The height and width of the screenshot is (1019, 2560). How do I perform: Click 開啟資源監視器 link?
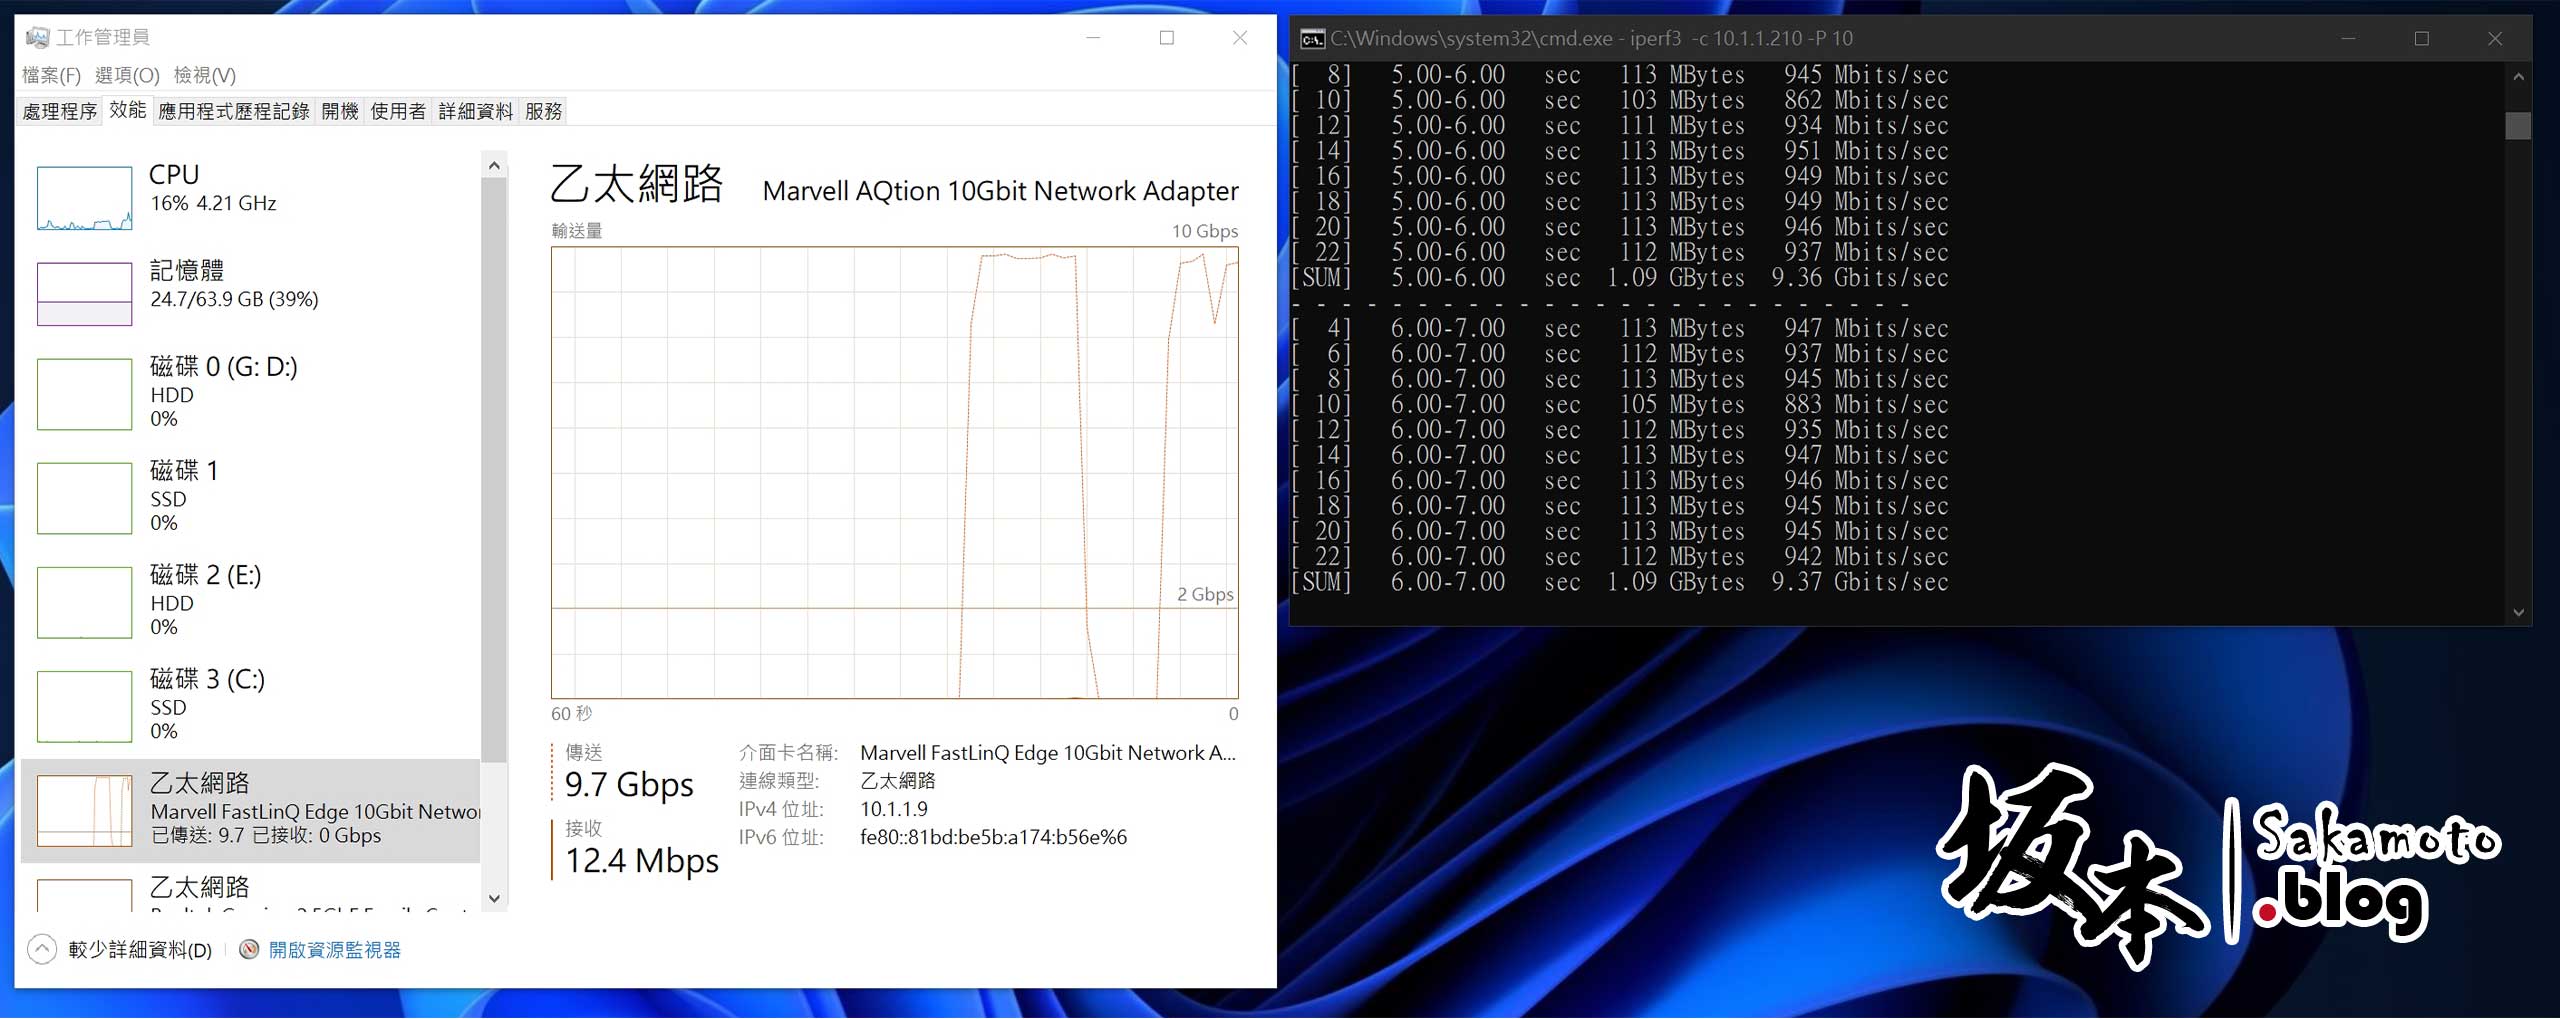point(335,950)
